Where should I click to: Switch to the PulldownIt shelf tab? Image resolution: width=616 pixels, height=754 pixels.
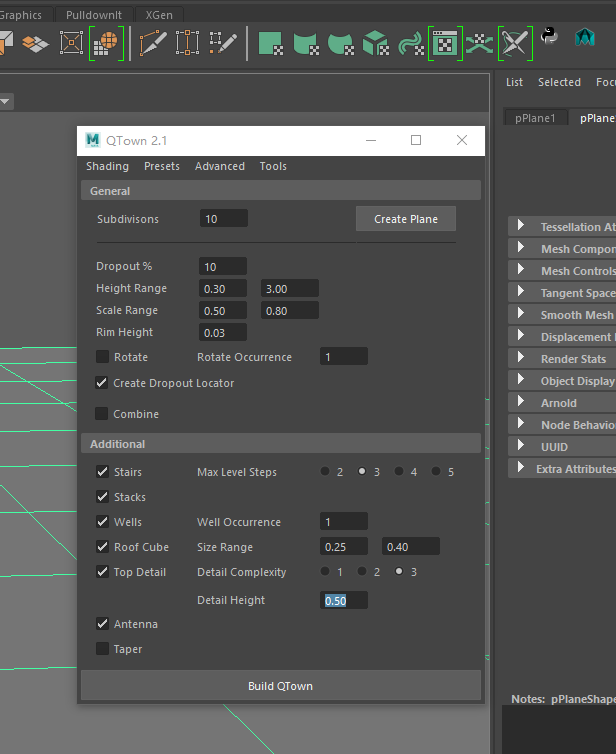tap(94, 15)
